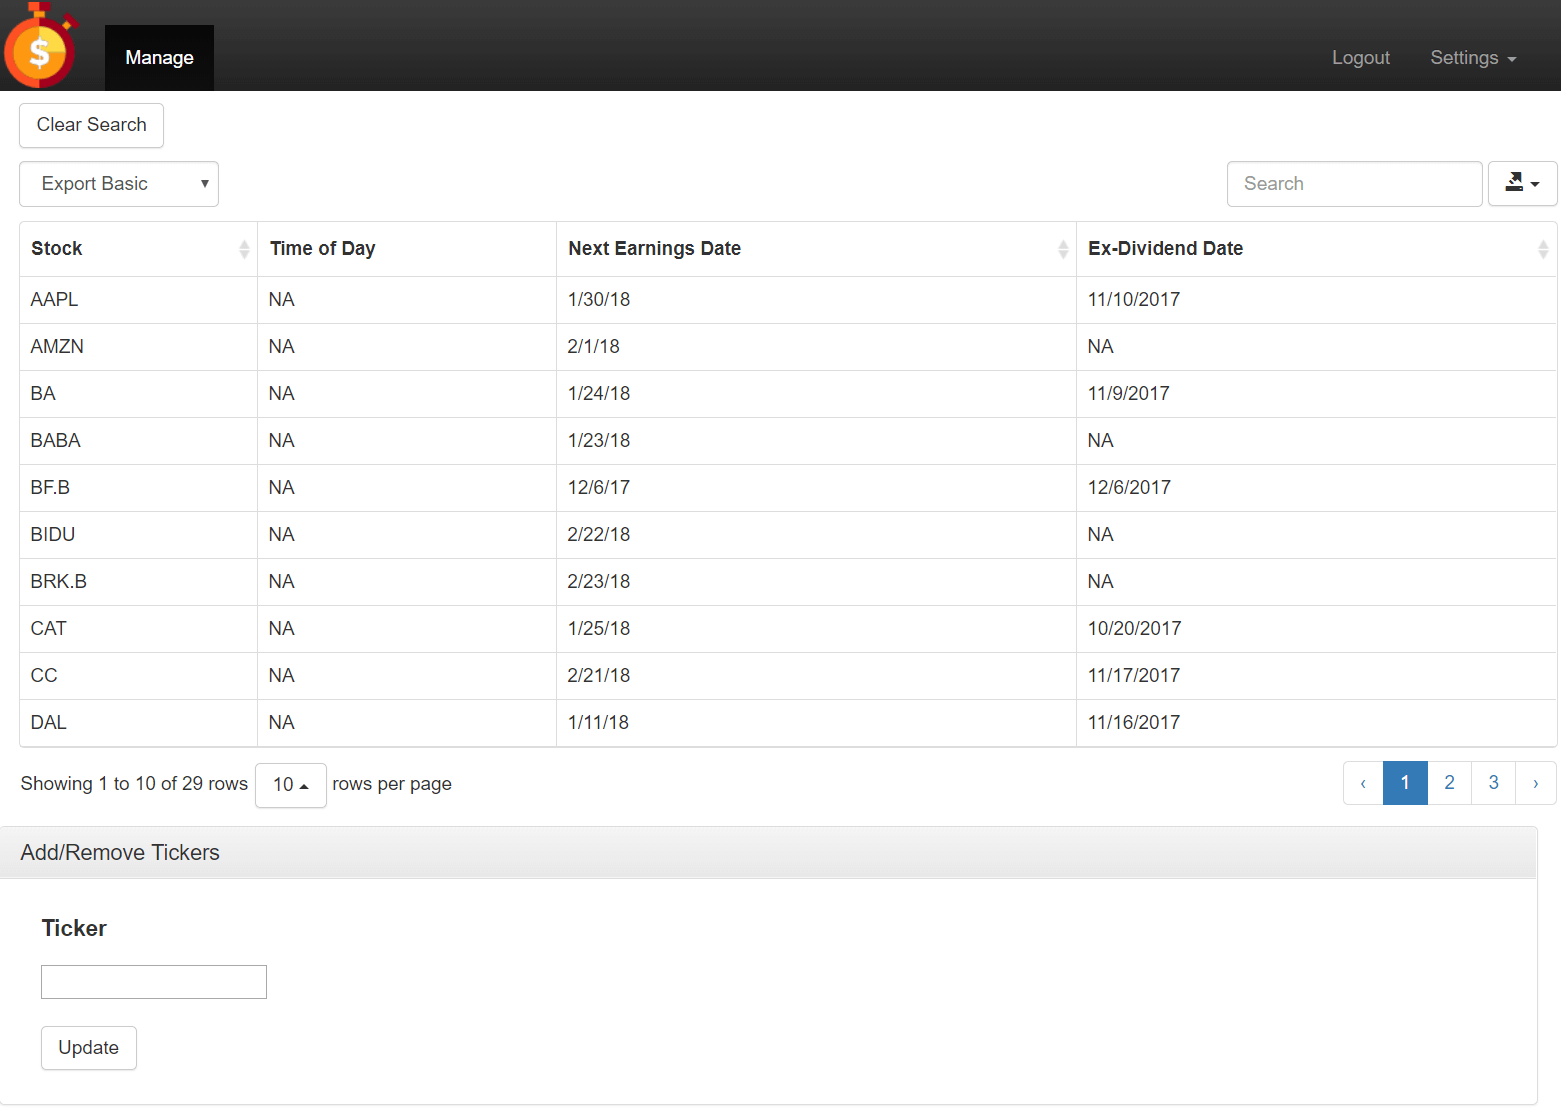Go to page 3
Image resolution: width=1561 pixels, height=1120 pixels.
click(x=1493, y=783)
